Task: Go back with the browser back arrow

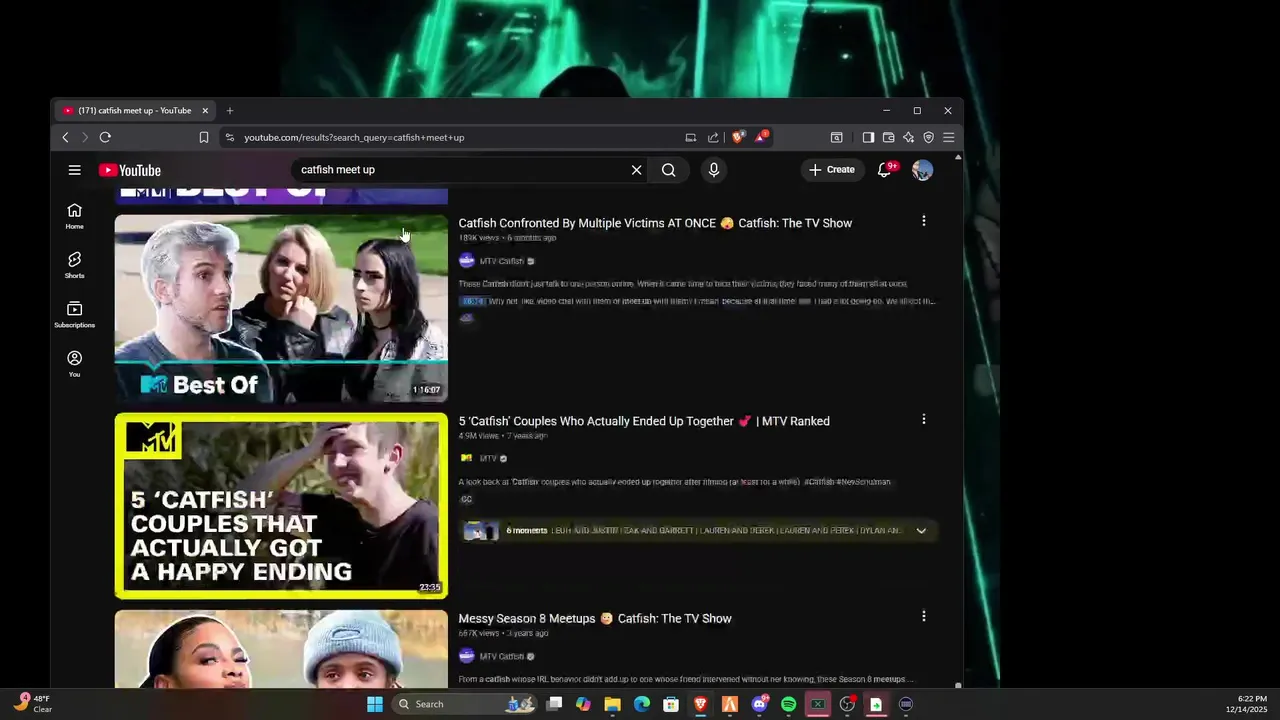Action: pyautogui.click(x=66, y=137)
